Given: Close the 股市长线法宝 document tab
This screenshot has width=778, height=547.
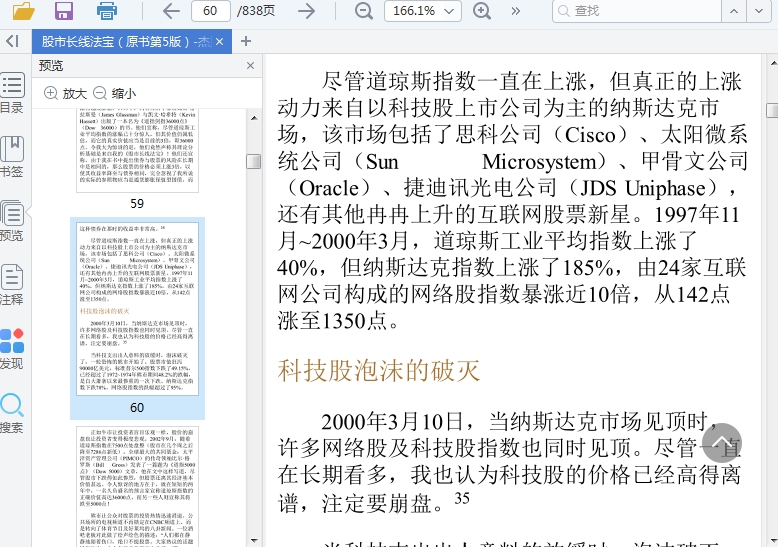Looking at the screenshot, I should click(x=220, y=42).
